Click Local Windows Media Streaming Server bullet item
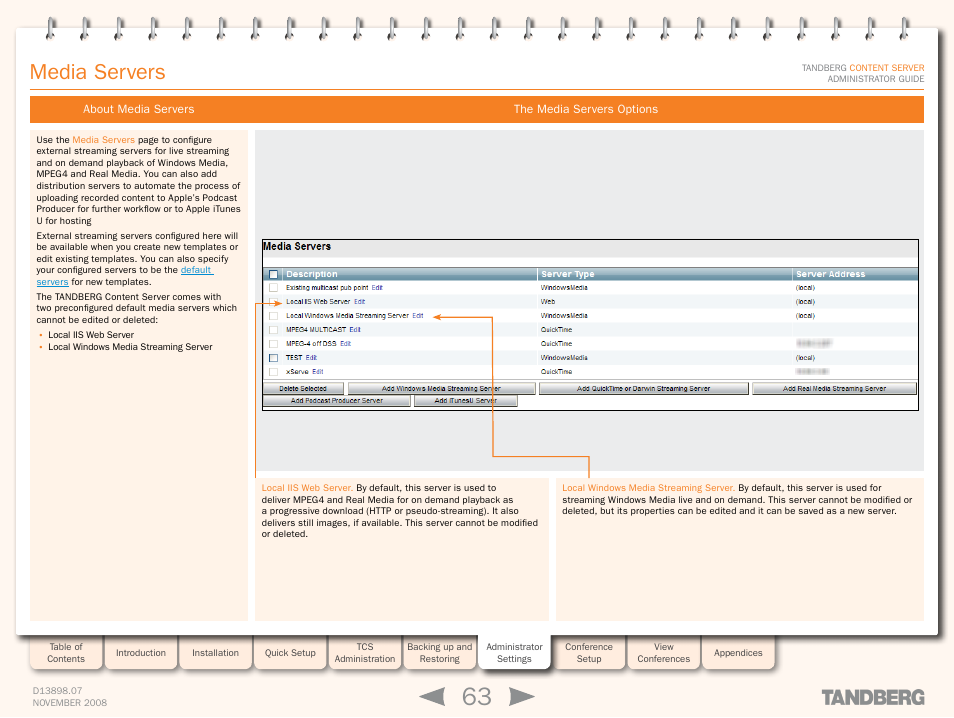This screenshot has height=718, width=954. click(x=130, y=347)
